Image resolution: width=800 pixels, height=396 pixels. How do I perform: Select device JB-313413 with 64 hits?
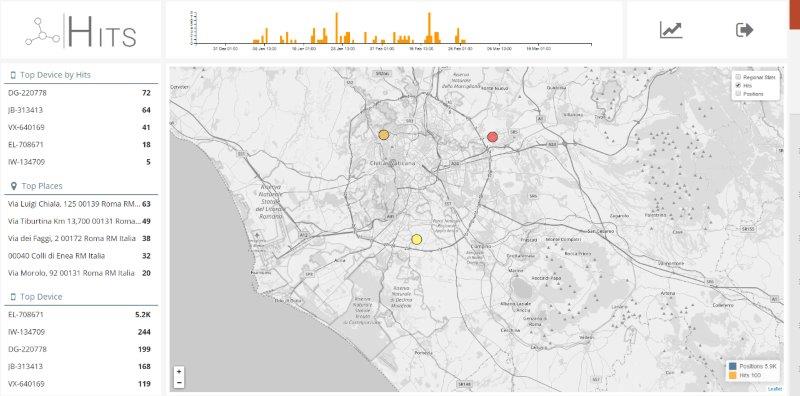(80, 110)
